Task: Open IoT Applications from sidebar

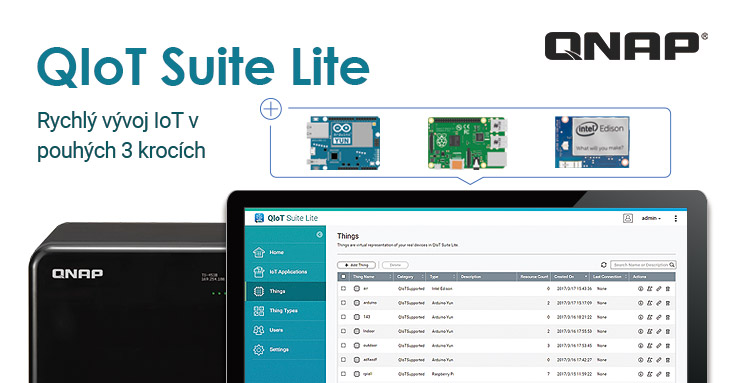Action: 285,272
